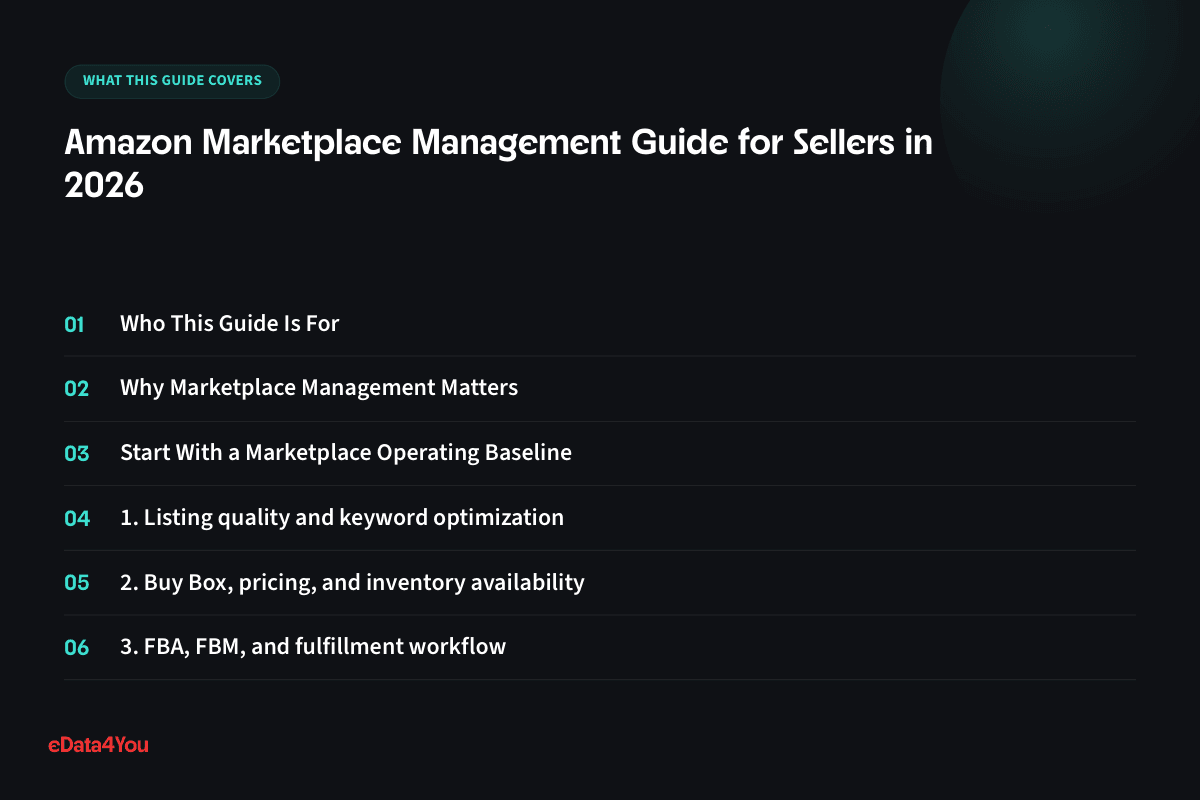Open 'Buy Box, pricing, and inventory availability'

click(x=352, y=582)
